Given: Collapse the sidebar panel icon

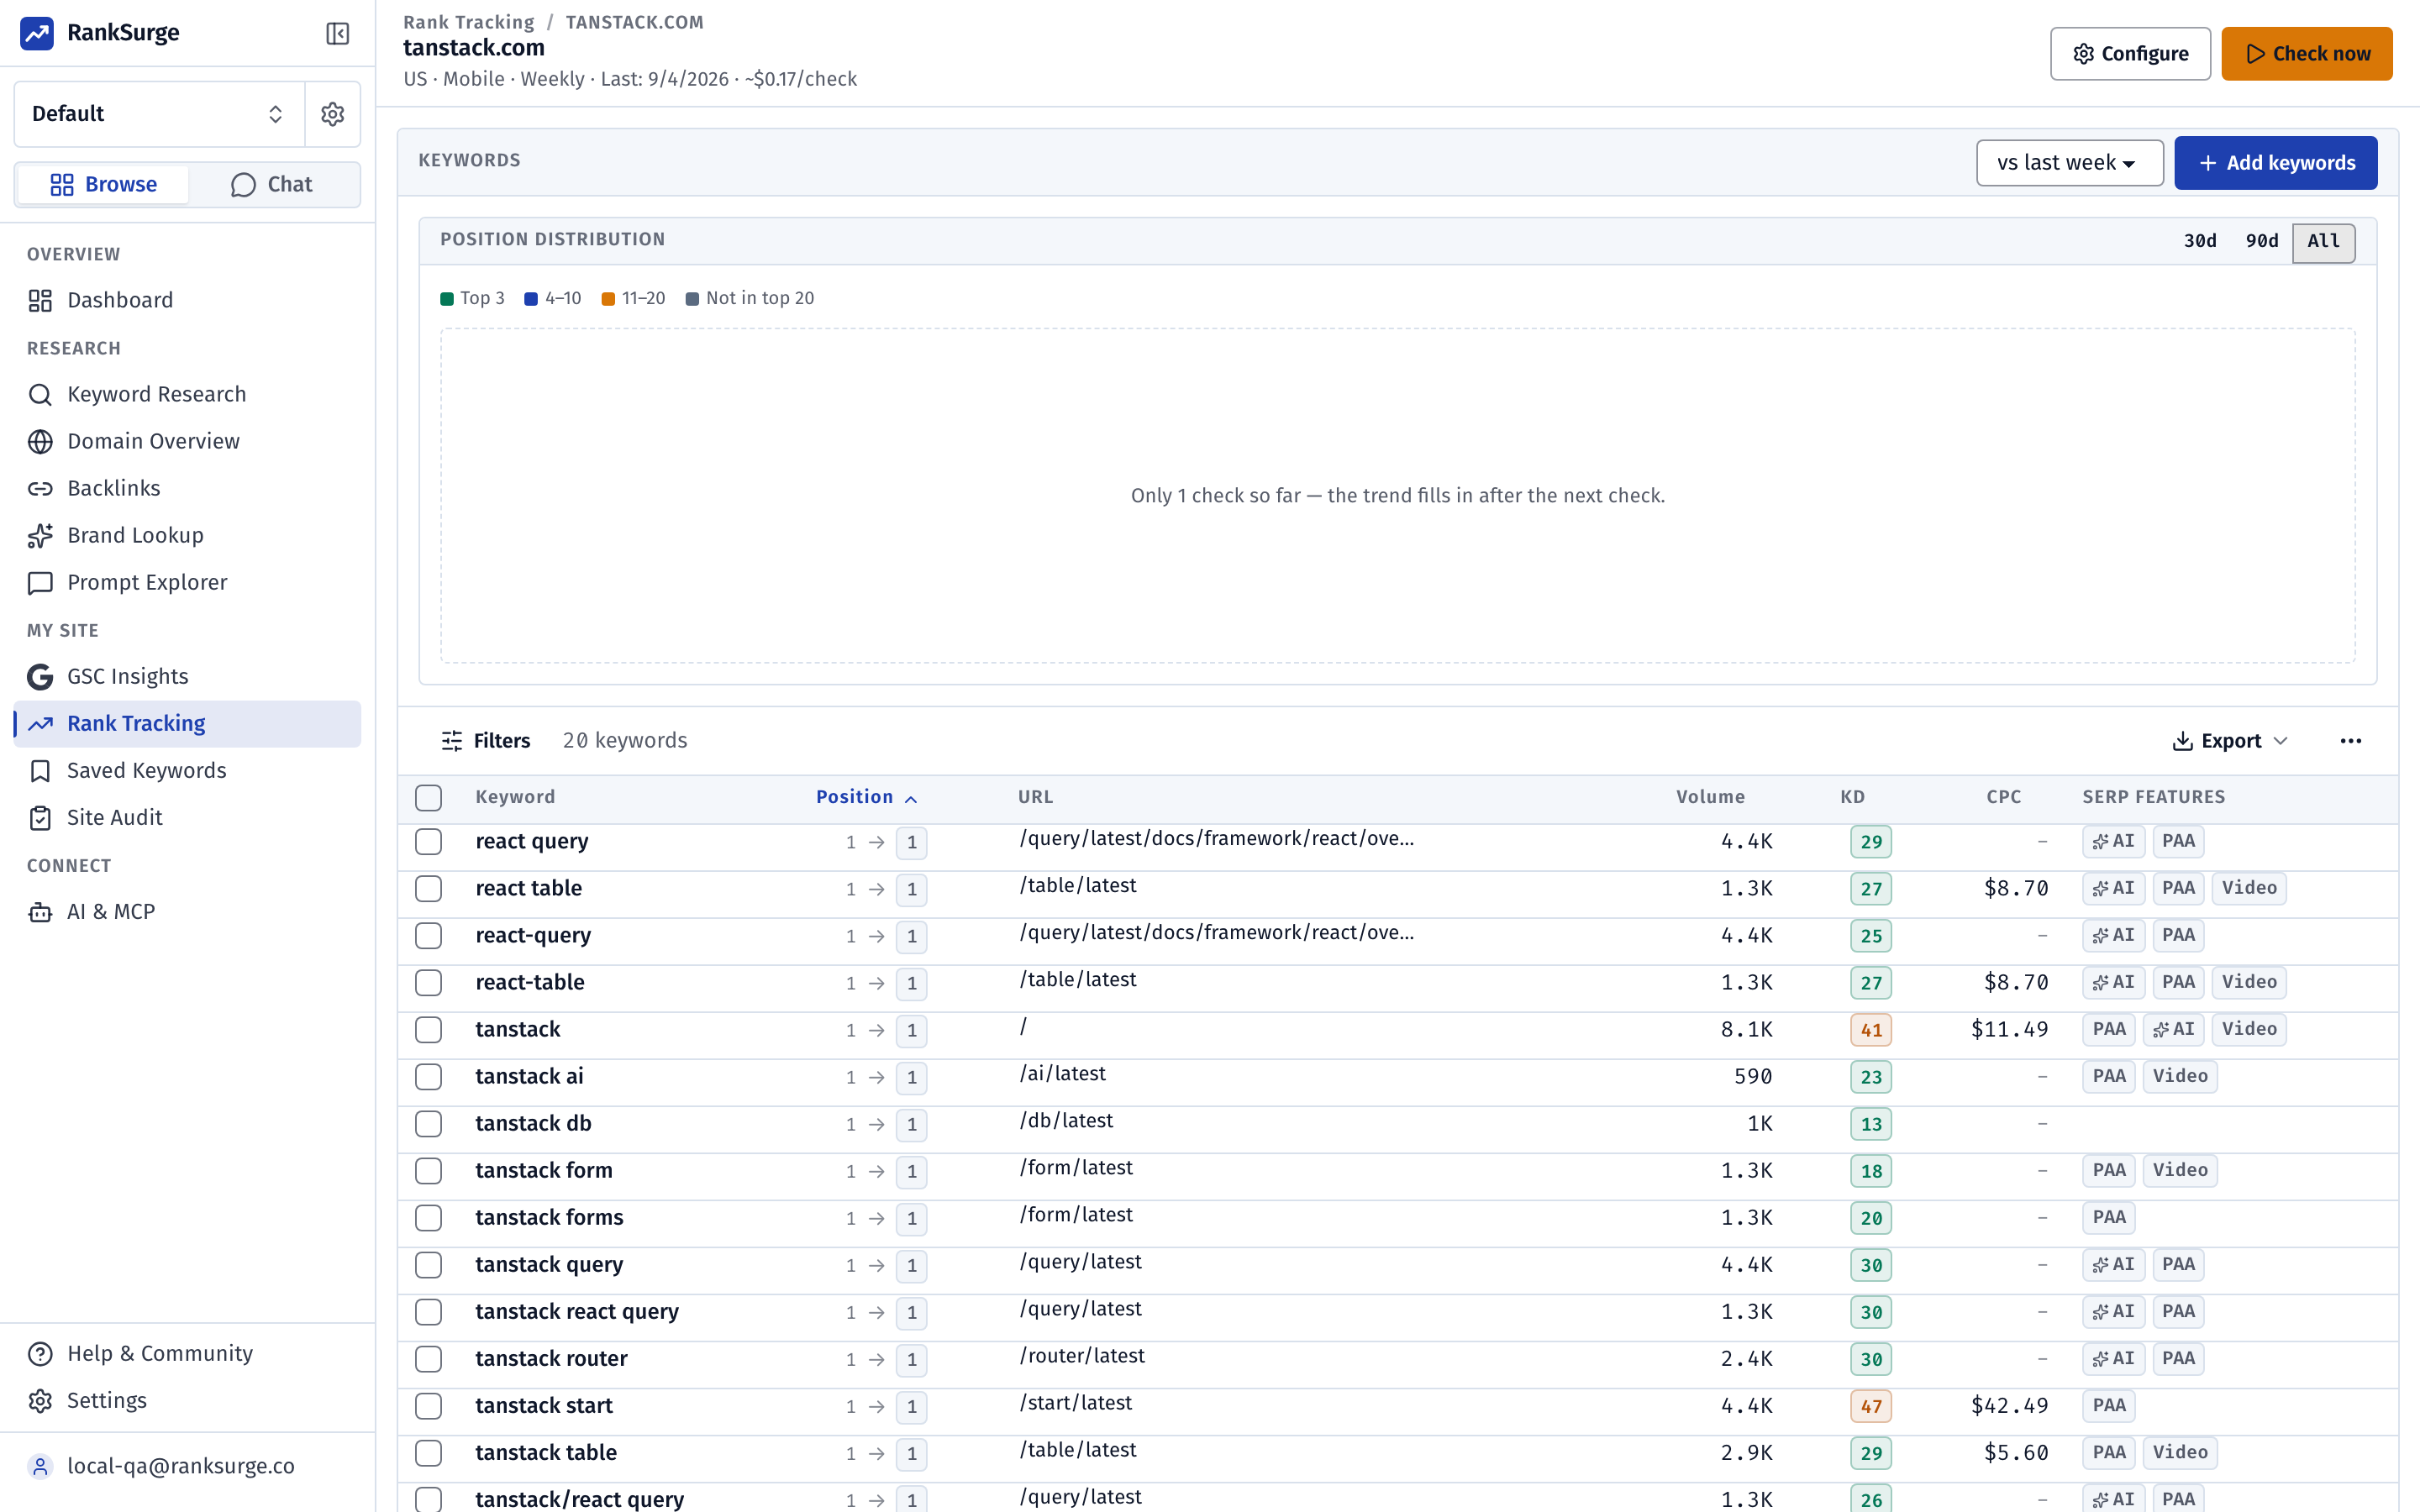Looking at the screenshot, I should [x=338, y=33].
